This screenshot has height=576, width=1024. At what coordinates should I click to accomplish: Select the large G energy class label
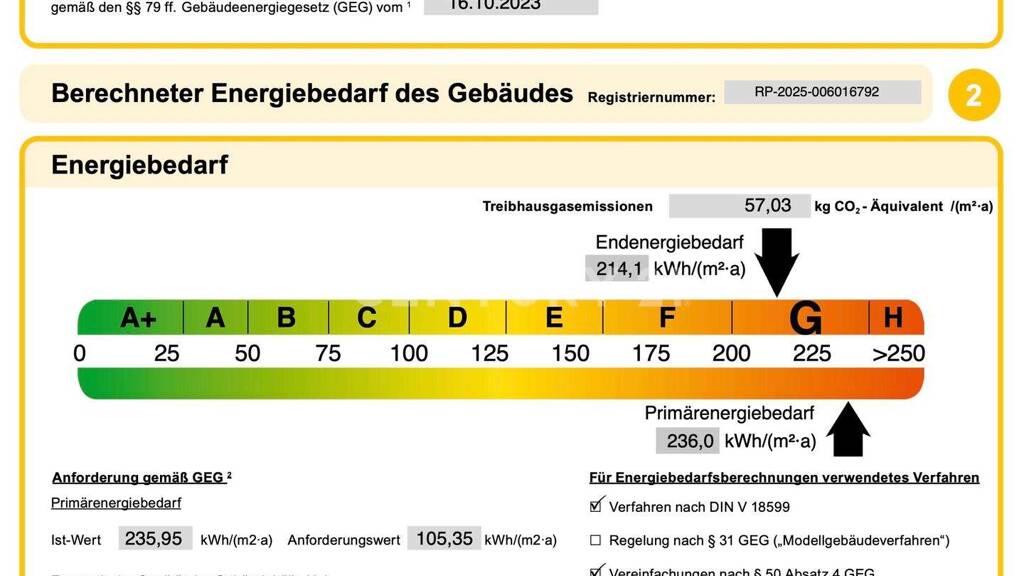805,318
